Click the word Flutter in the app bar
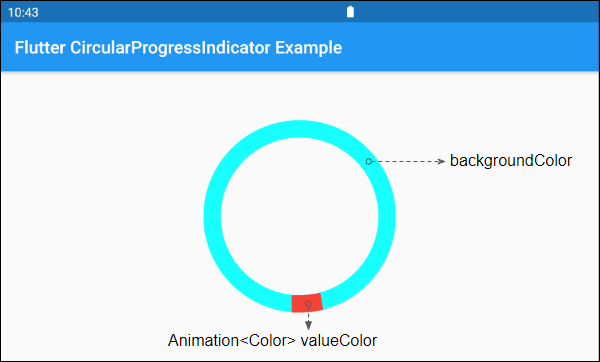Viewport: 600px width, 362px height. (40, 47)
